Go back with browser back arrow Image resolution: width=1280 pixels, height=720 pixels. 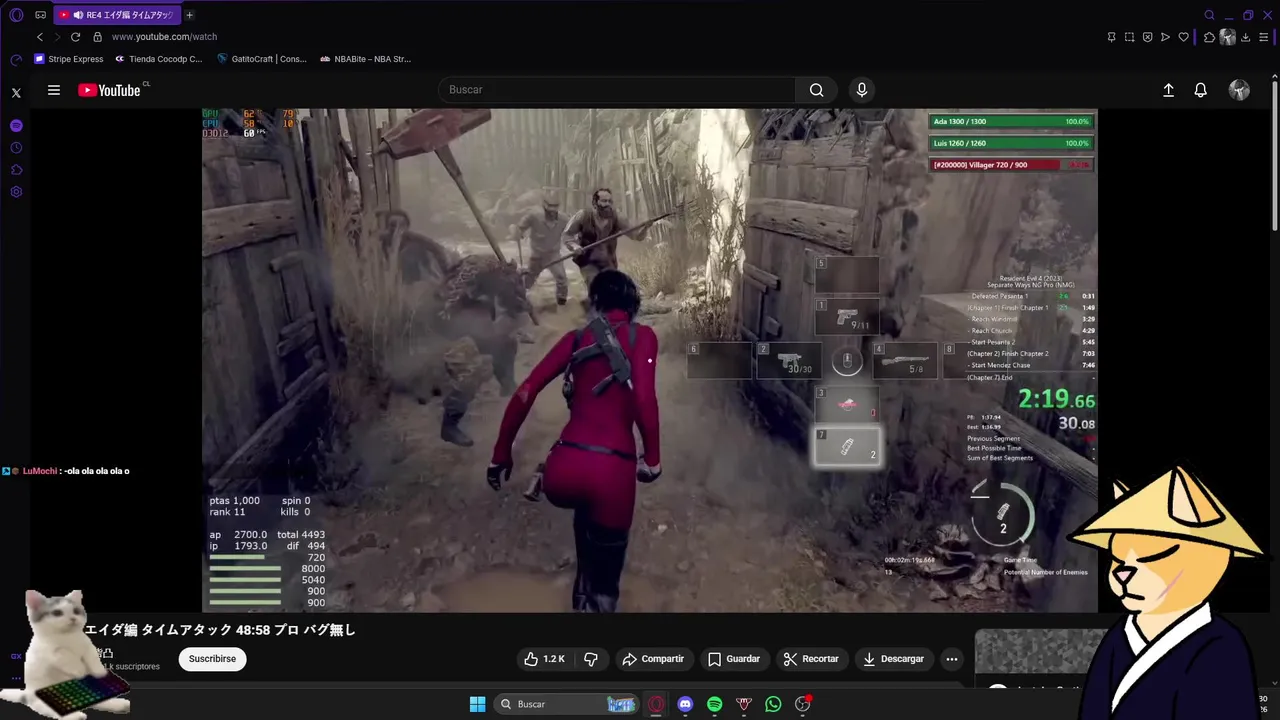pos(40,37)
